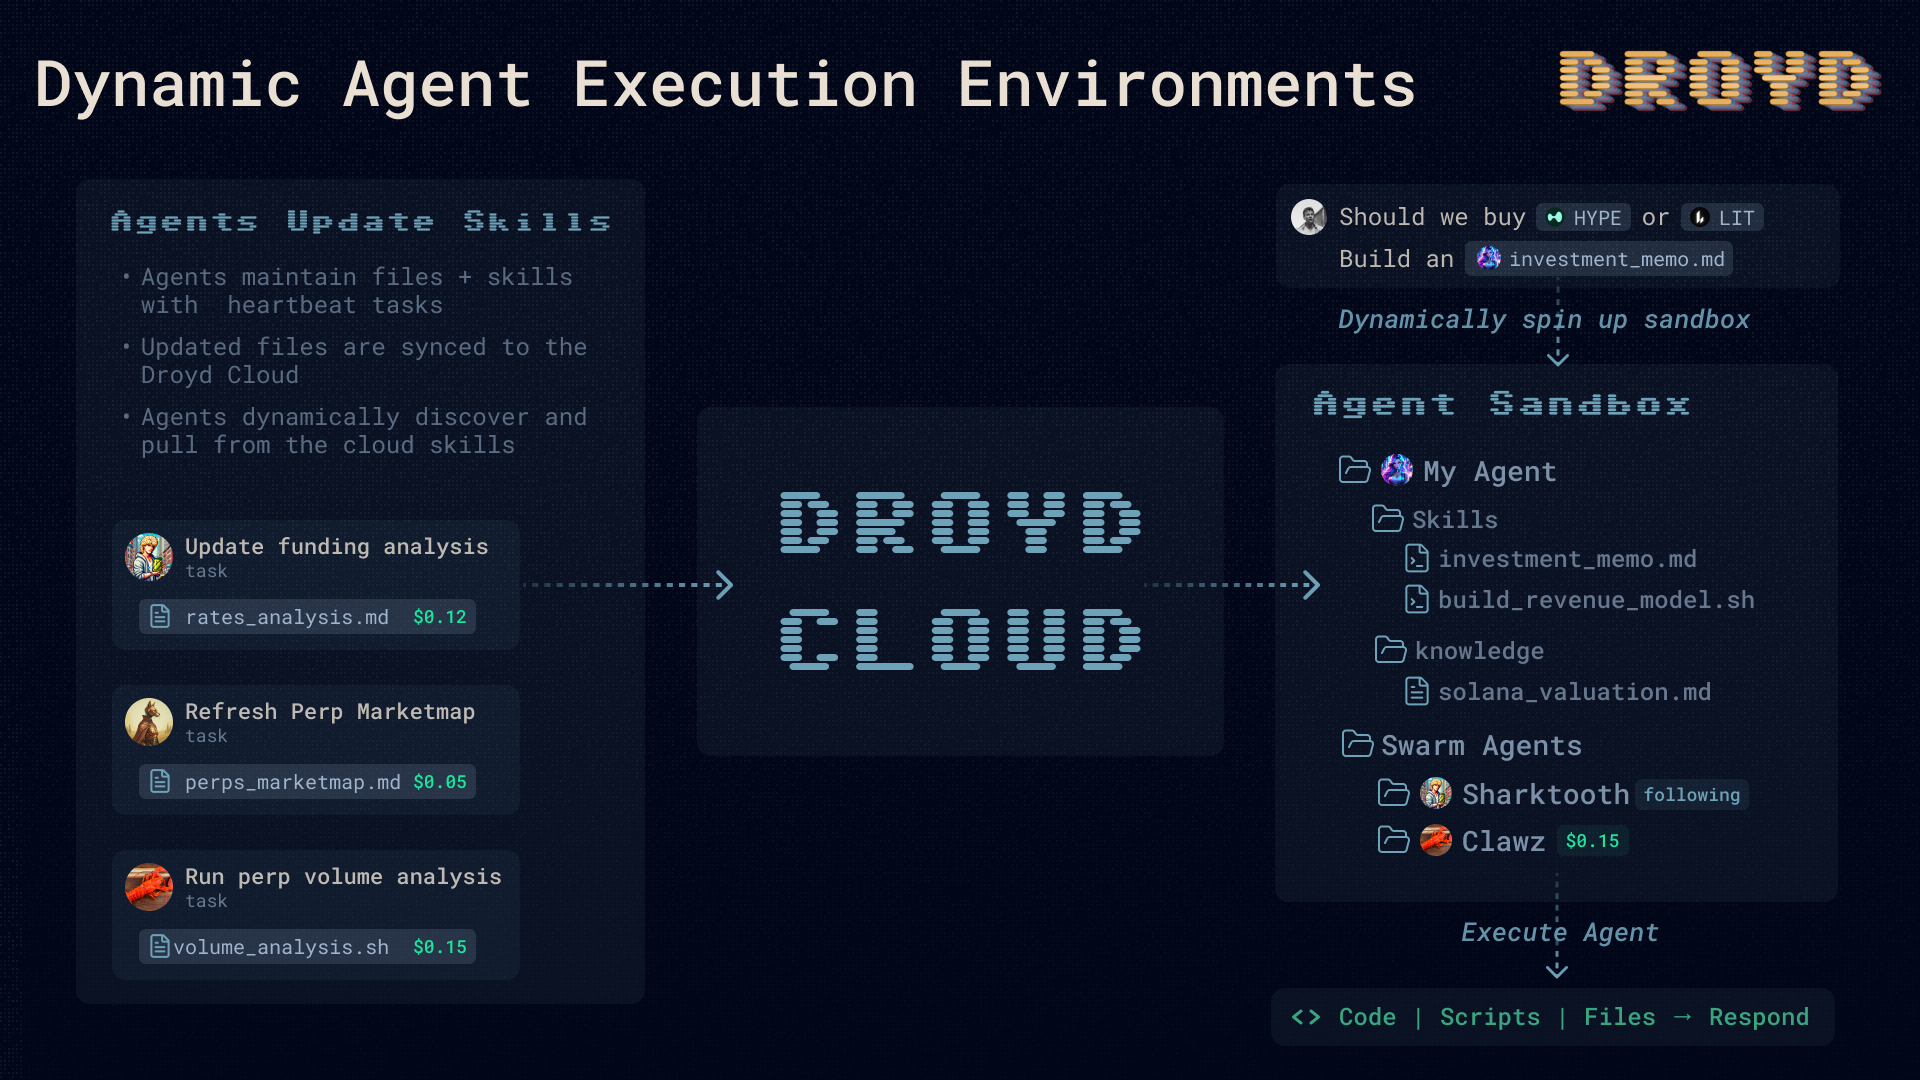This screenshot has width=1920, height=1080.
Task: Switch to the Scripts tab
Action: point(1491,1016)
